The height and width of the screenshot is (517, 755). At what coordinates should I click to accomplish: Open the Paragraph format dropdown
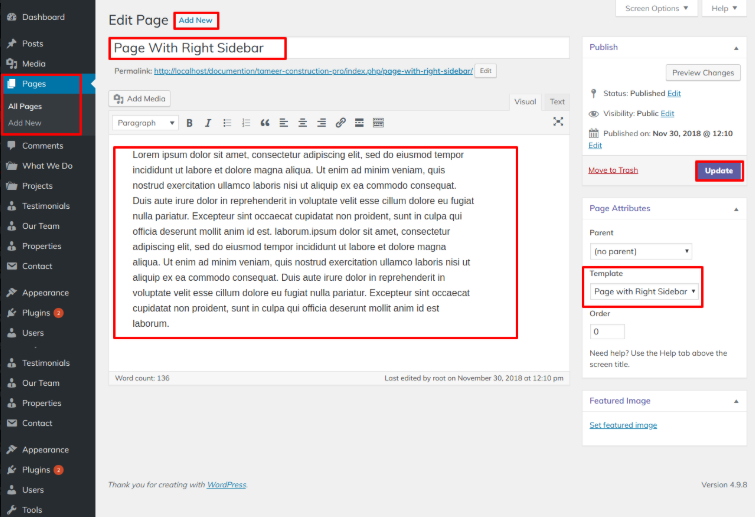(145, 123)
